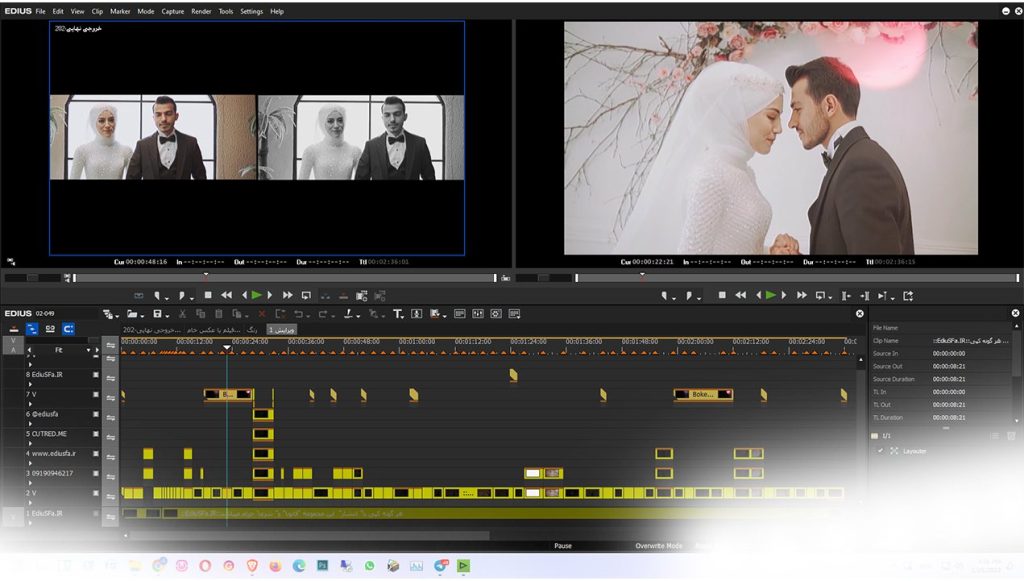Close the information palette panel
The image size is (1024, 581).
(1016, 313)
